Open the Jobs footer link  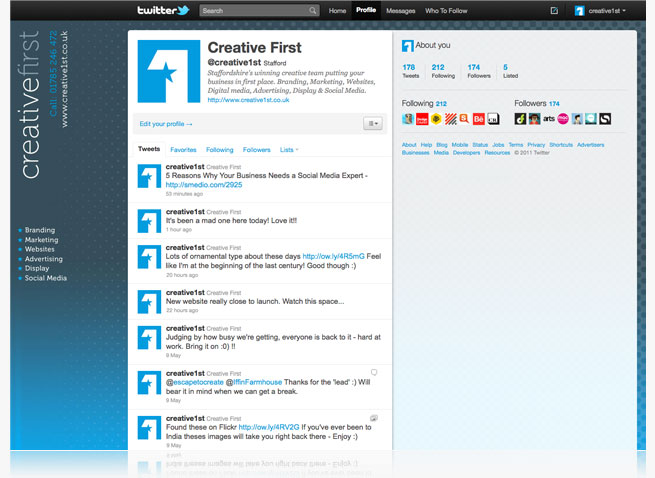point(498,145)
